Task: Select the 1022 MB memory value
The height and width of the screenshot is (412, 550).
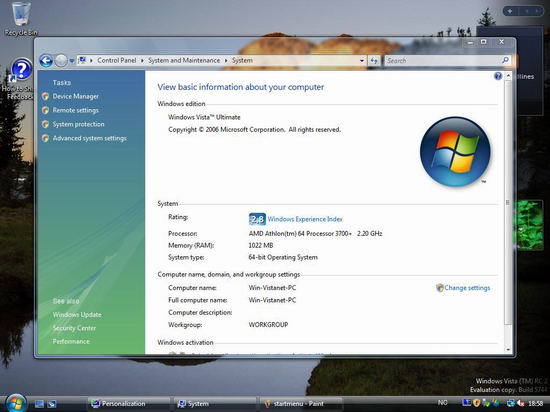Action: tap(261, 245)
